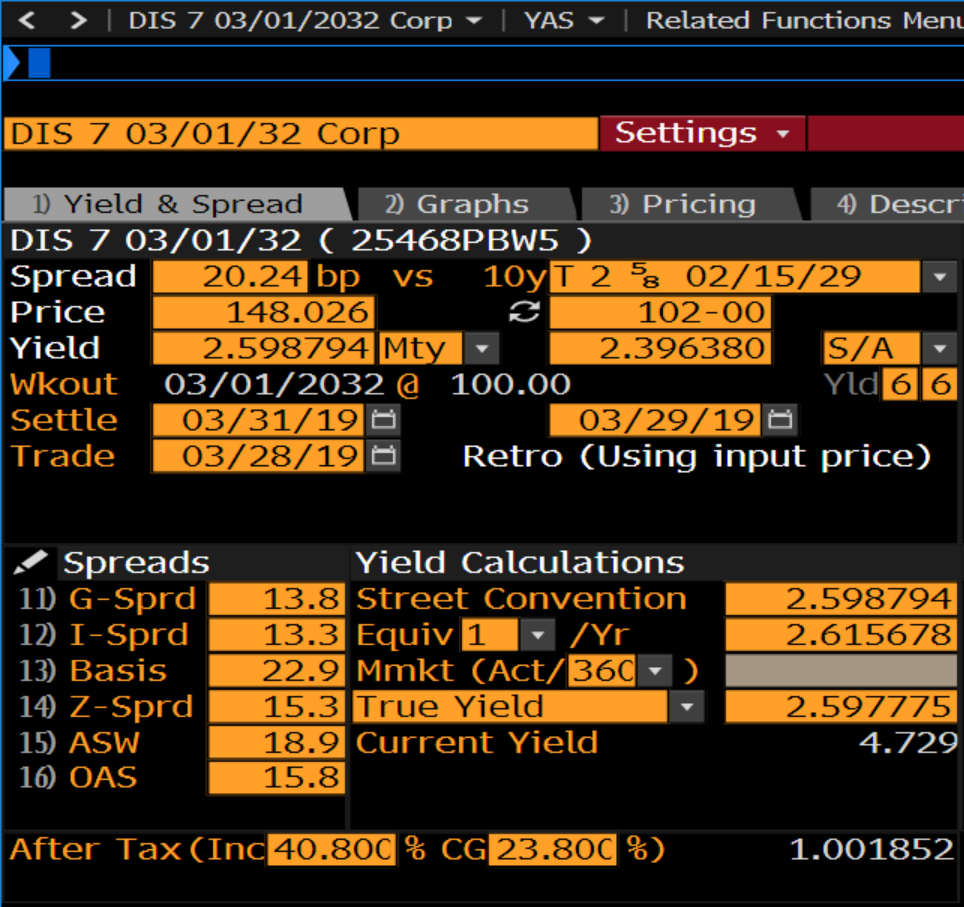The width and height of the screenshot is (964, 907).
Task: Open the Z-Sprd spread function
Action: pos(106,707)
